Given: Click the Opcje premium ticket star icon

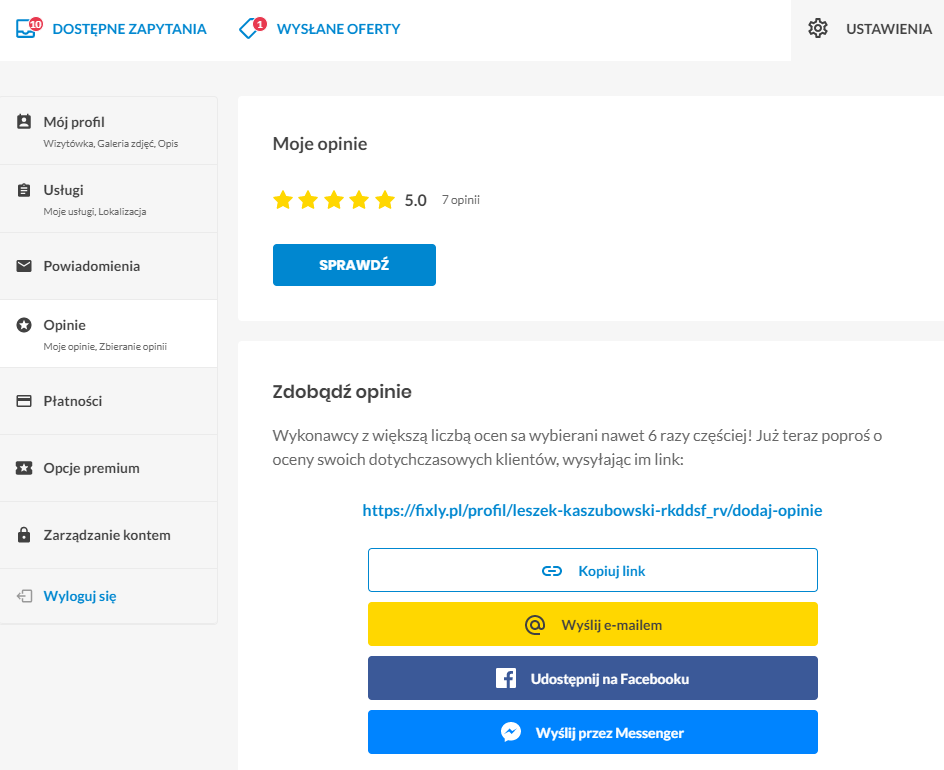Looking at the screenshot, I should (24, 468).
